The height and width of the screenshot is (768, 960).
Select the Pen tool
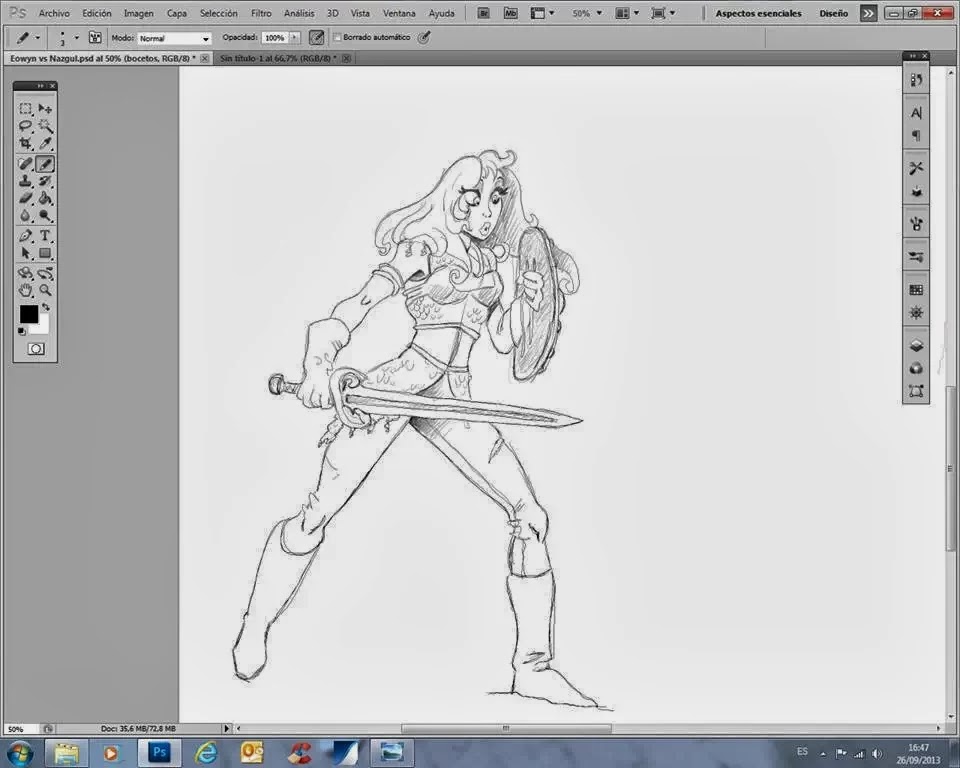click(25, 236)
